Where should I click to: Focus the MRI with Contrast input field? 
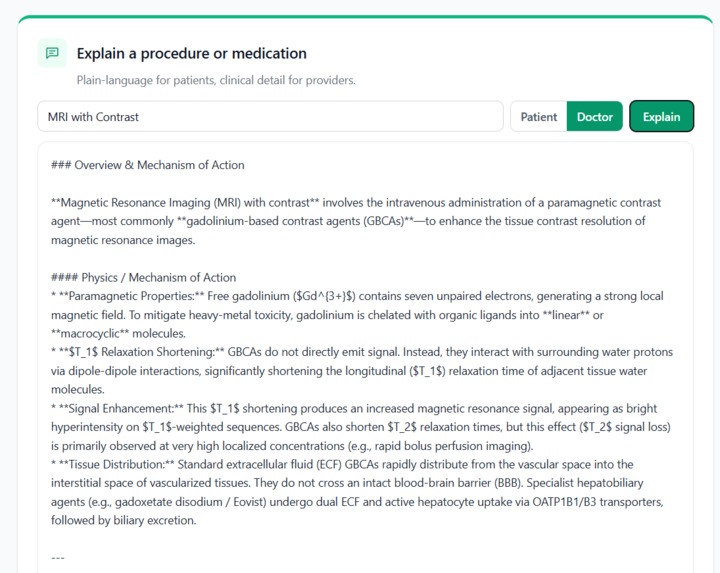pyautogui.click(x=270, y=117)
